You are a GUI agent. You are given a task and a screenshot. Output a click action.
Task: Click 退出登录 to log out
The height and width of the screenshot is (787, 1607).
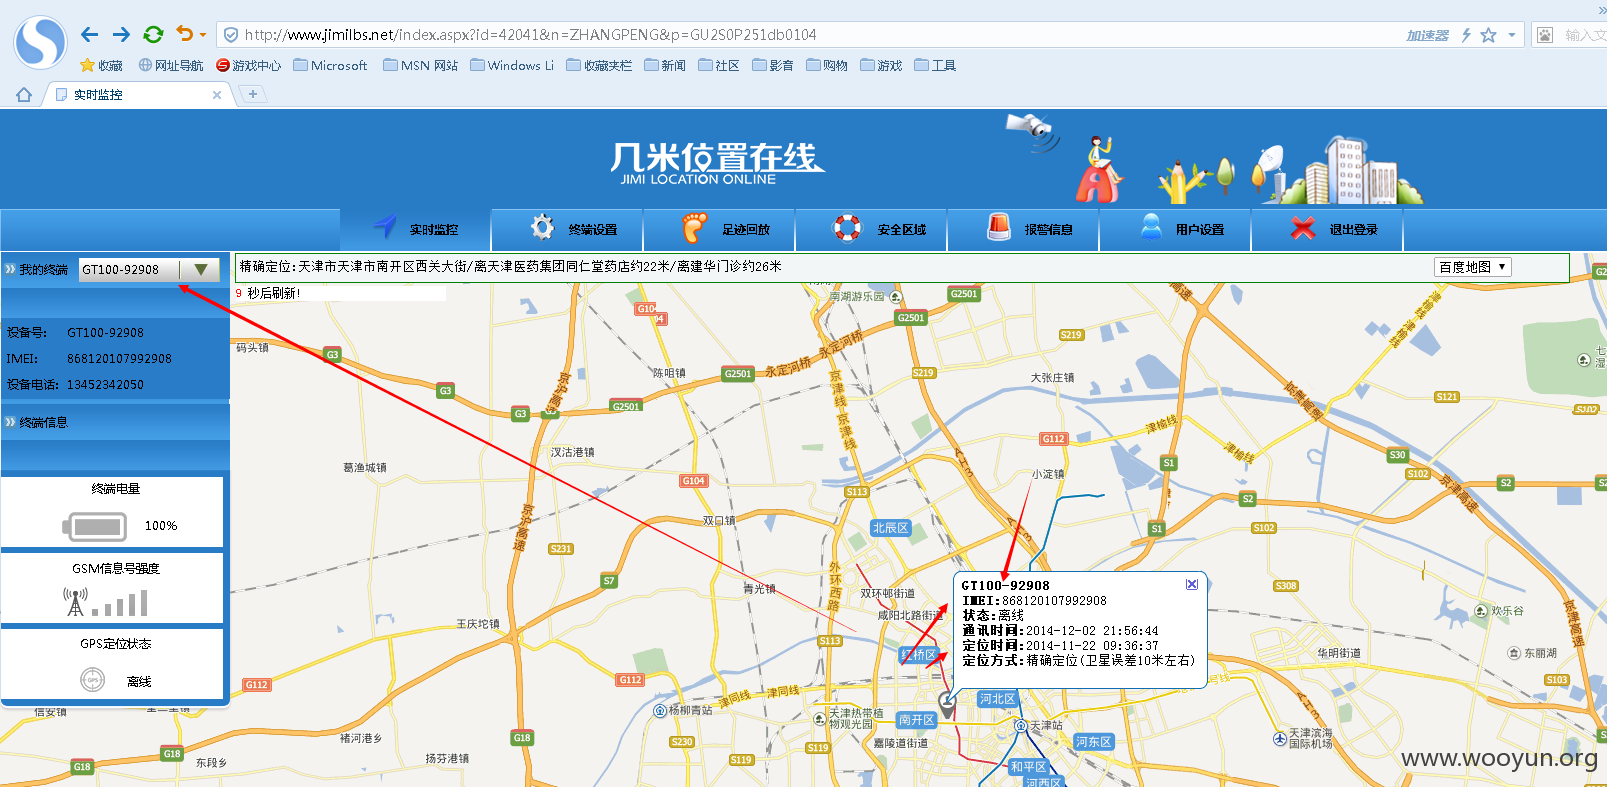(x=1328, y=229)
